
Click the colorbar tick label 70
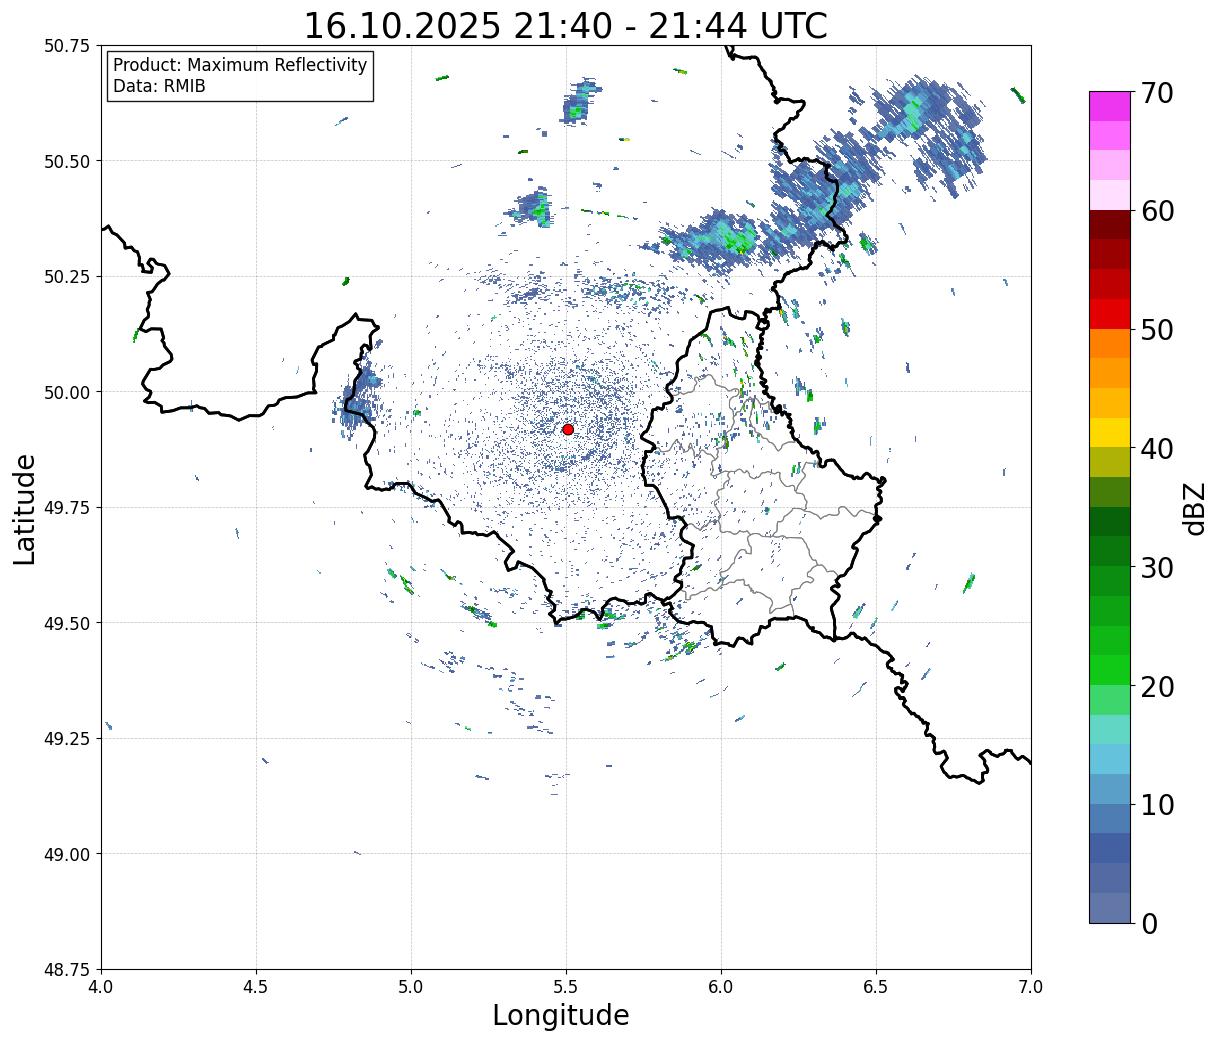(1157, 93)
